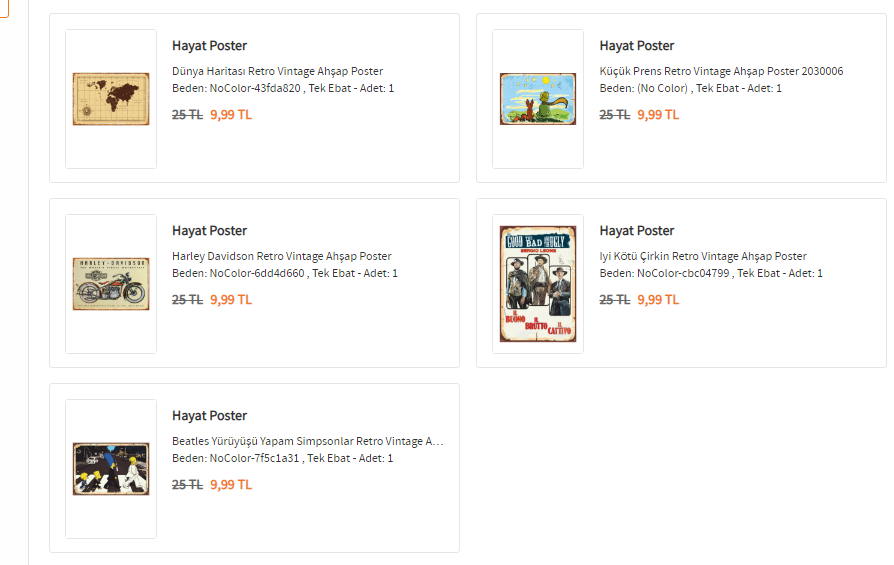Click the Beden NoColor-6dd4d660 variant text
Image resolution: width=894 pixels, height=565 pixels.
coord(285,273)
